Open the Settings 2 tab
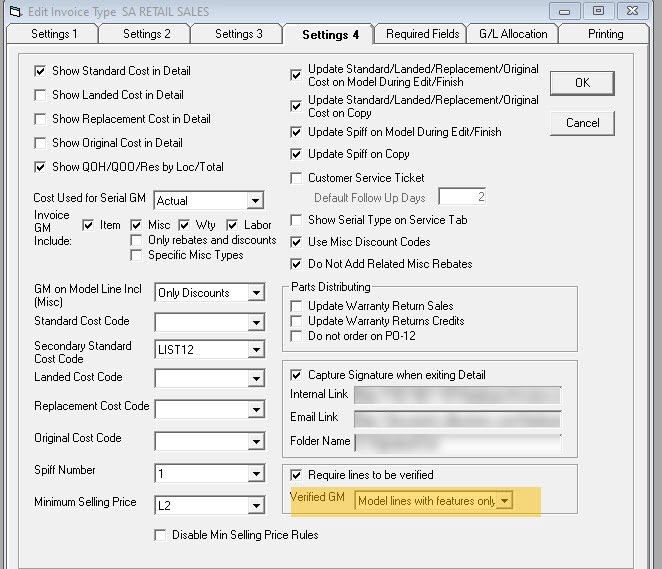This screenshot has height=569, width=662. coord(147,34)
